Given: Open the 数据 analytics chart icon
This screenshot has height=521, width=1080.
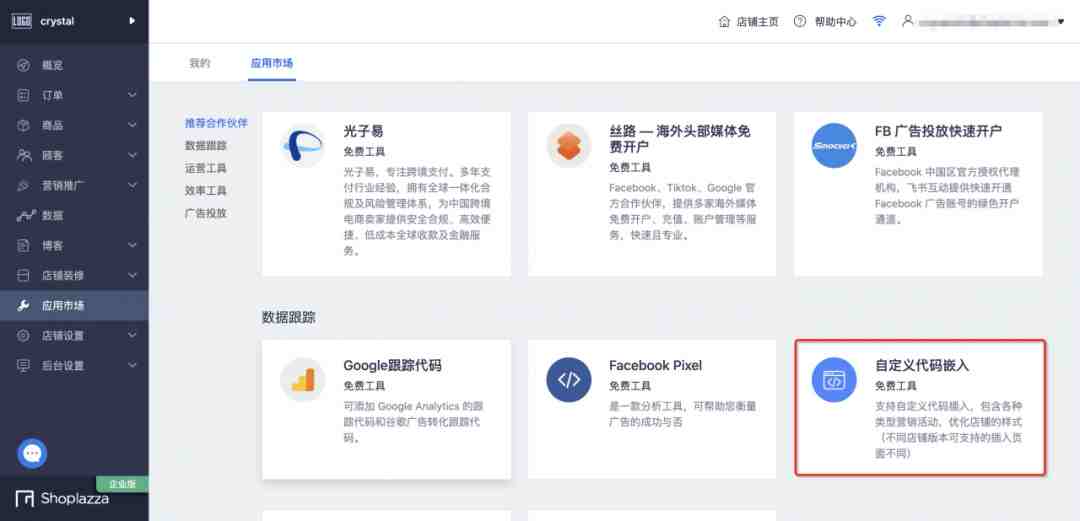Looking at the screenshot, I should click(25, 216).
